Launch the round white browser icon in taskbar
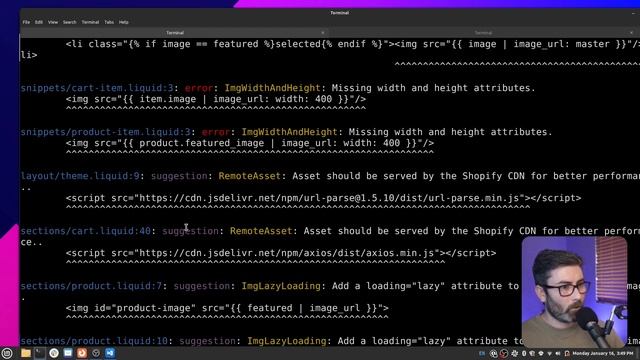Image resolution: width=640 pixels, height=360 pixels. click(54, 353)
